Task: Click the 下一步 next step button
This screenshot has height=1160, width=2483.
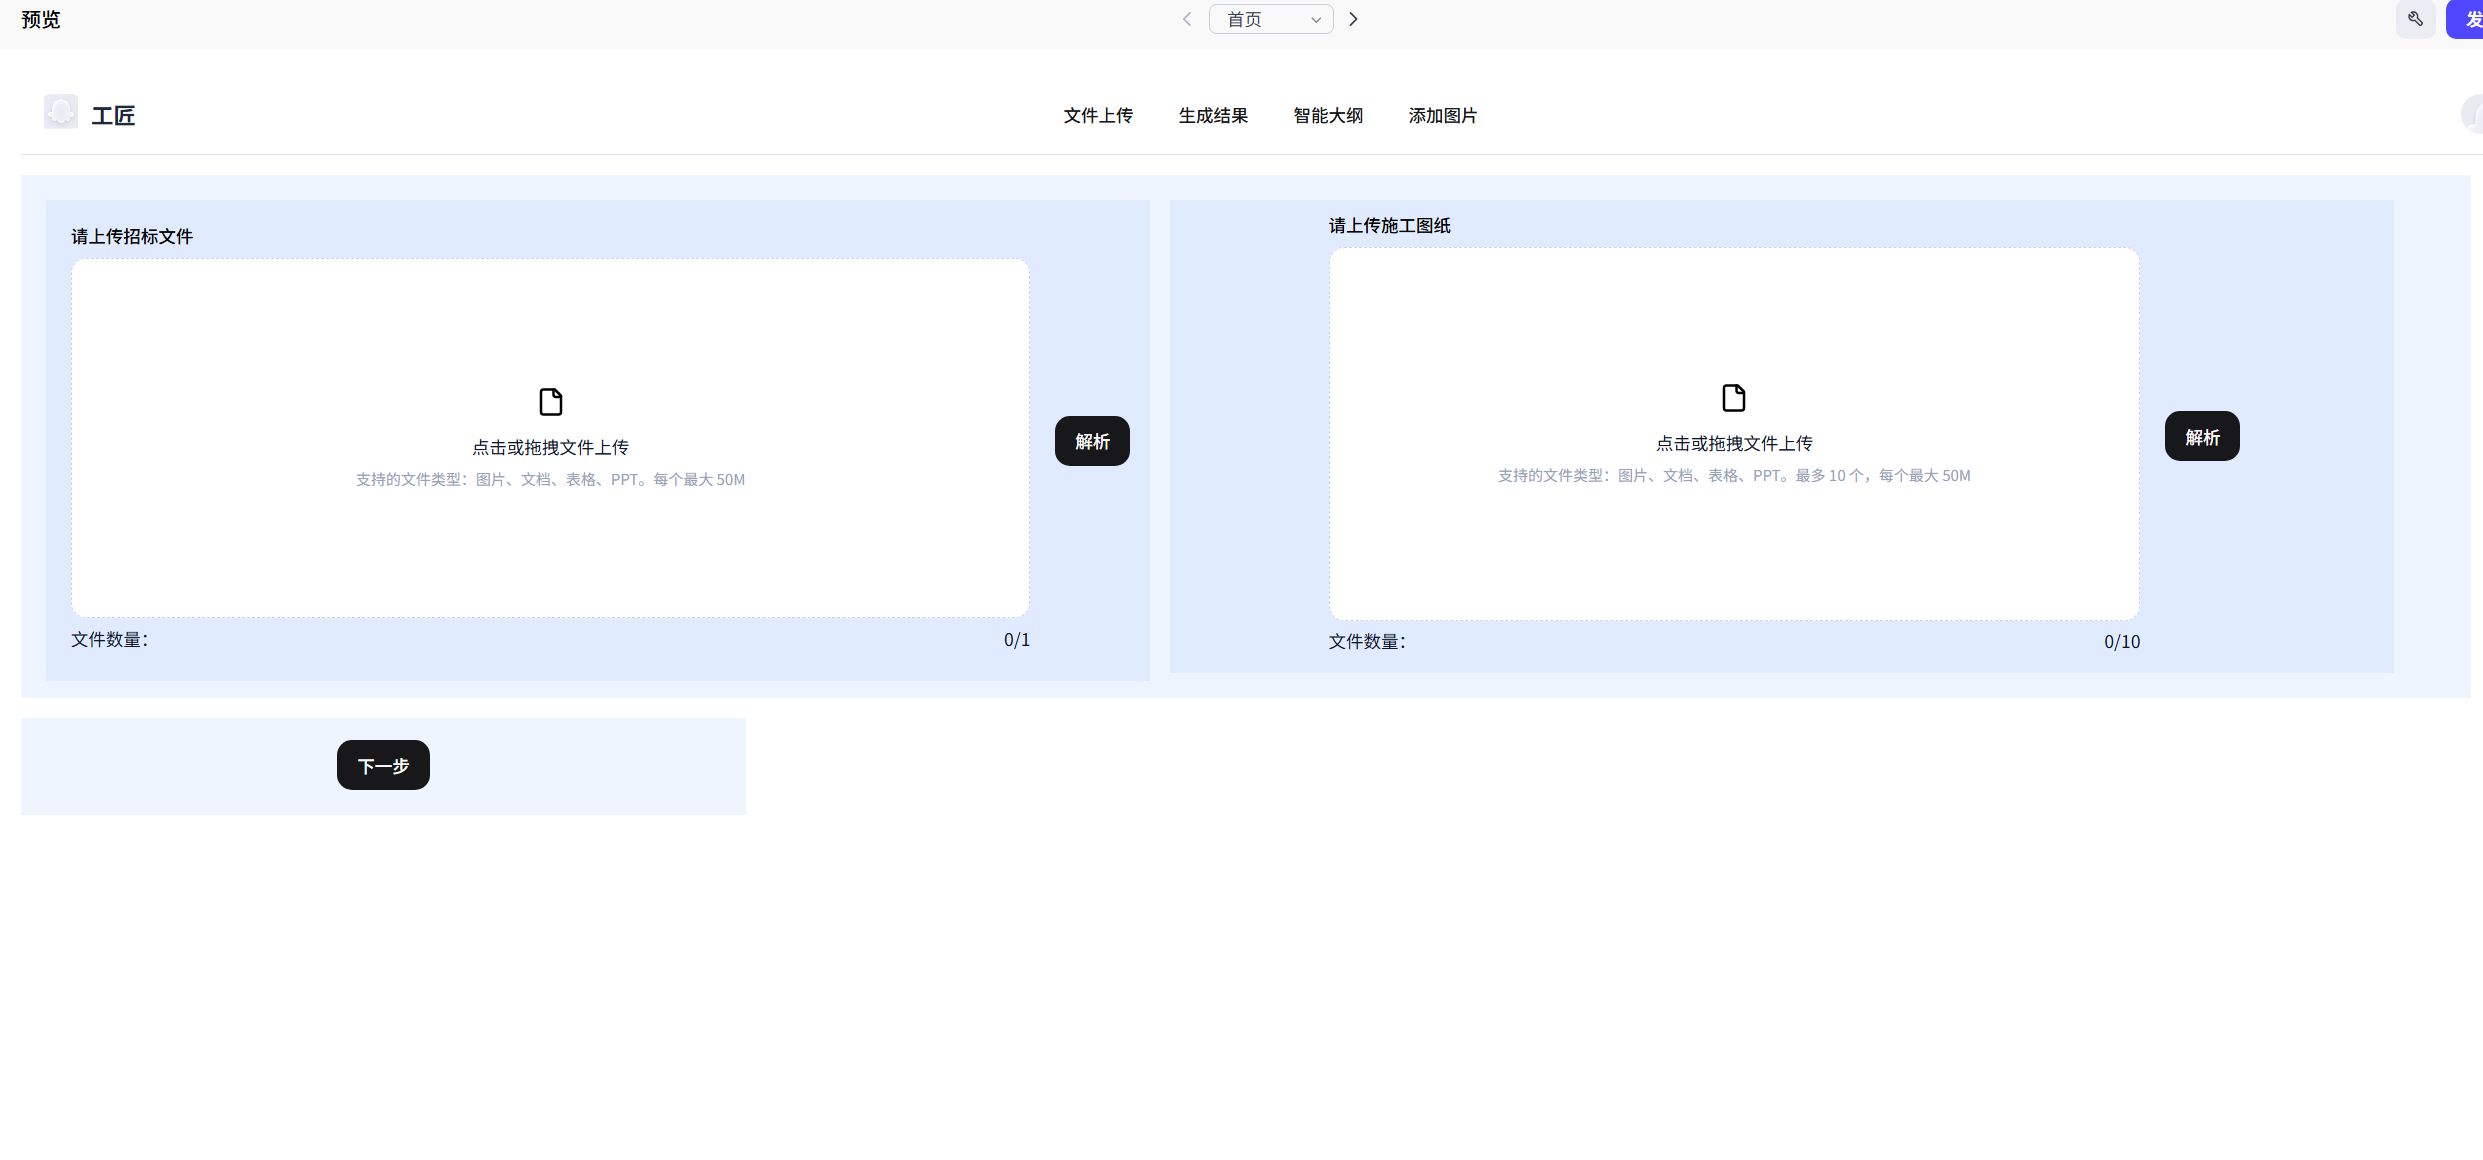Action: tap(383, 765)
